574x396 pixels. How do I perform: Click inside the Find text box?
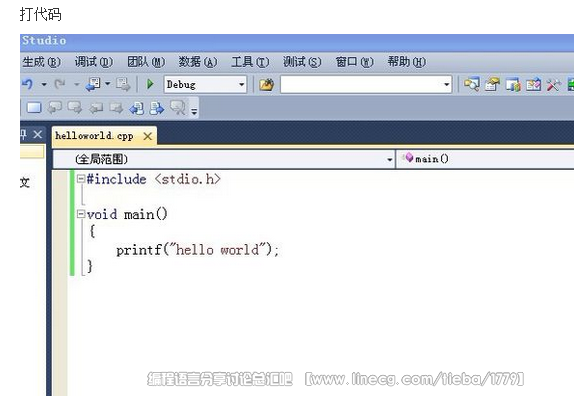click(361, 85)
